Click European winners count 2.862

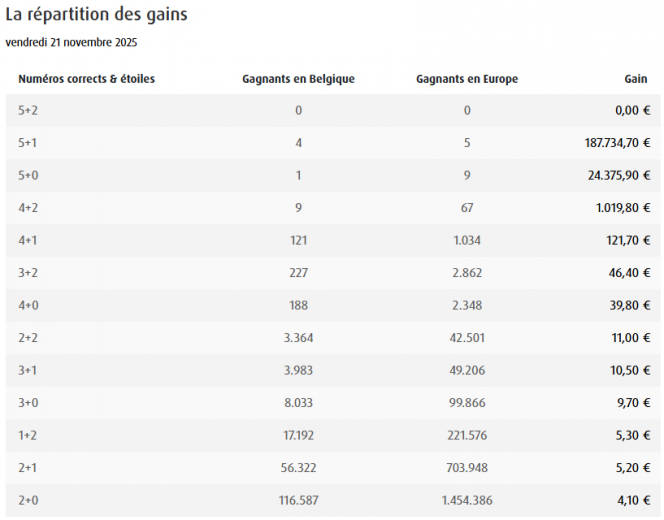pos(467,273)
